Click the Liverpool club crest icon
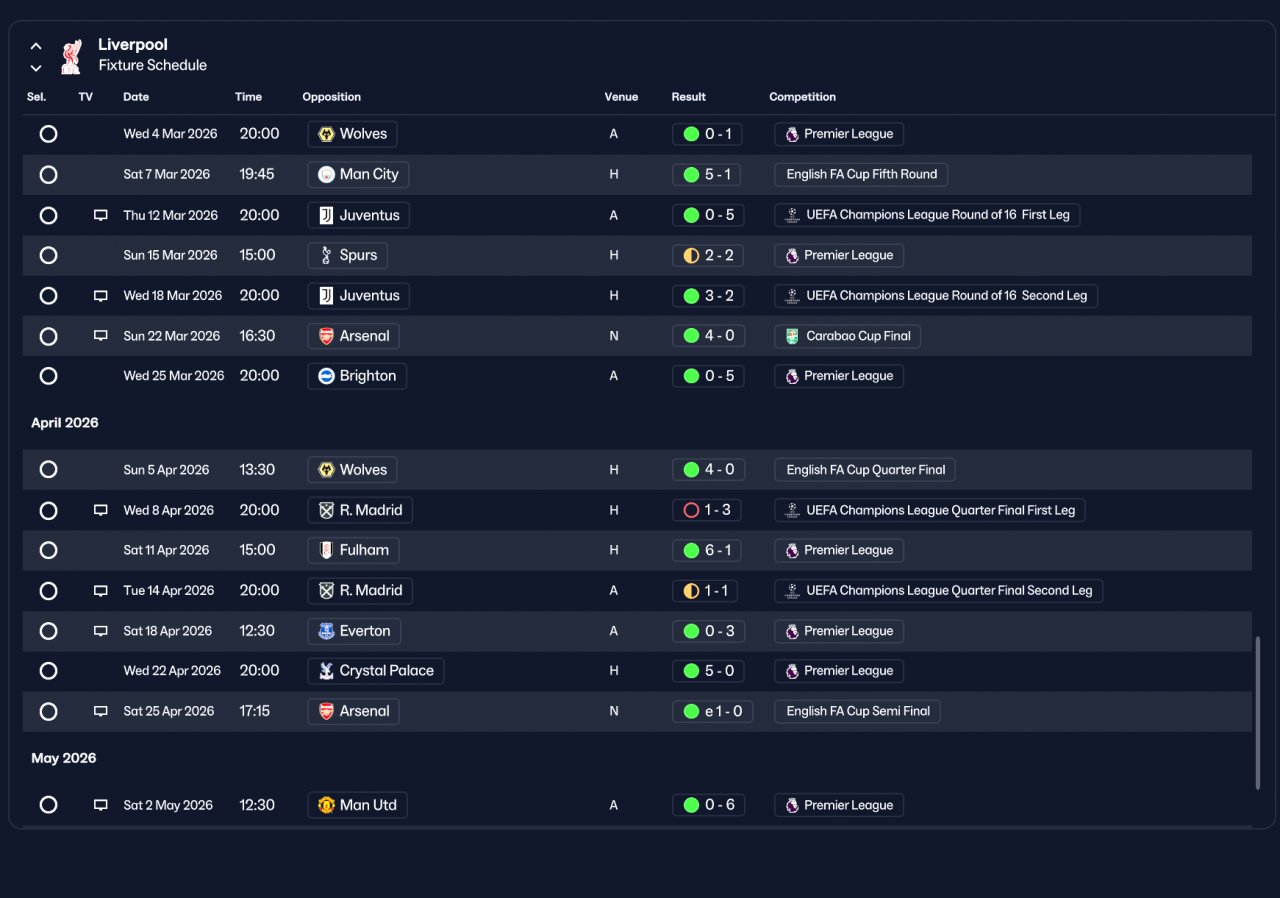1280x898 pixels. point(71,56)
